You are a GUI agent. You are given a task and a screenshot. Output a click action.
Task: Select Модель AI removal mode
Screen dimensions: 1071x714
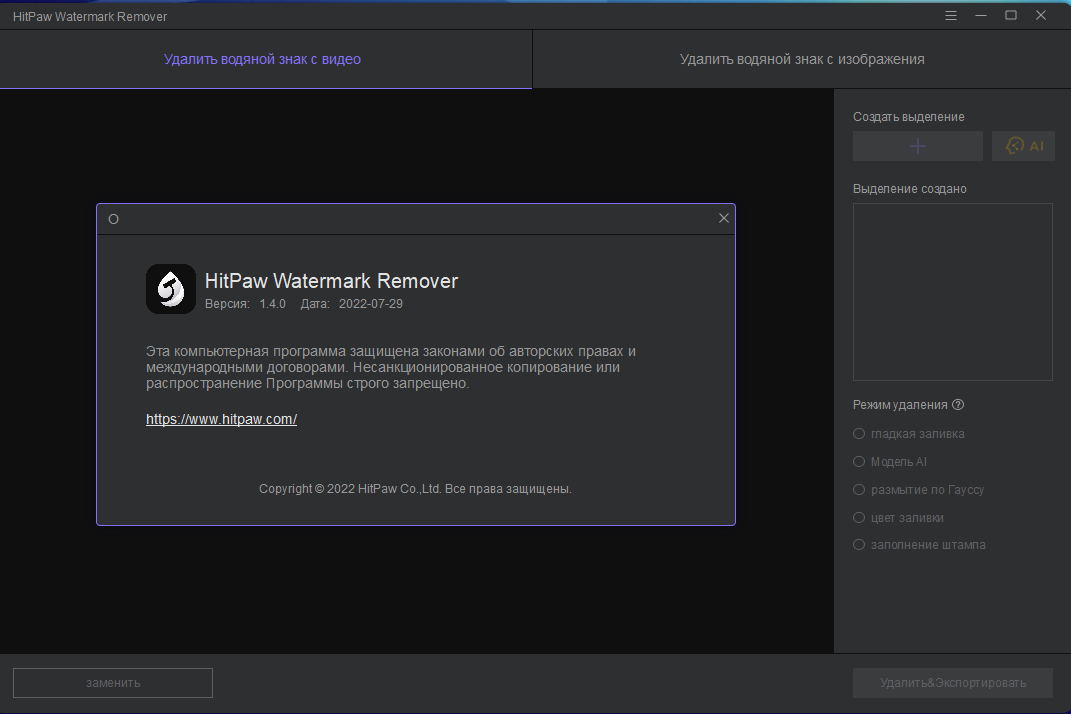coord(890,462)
